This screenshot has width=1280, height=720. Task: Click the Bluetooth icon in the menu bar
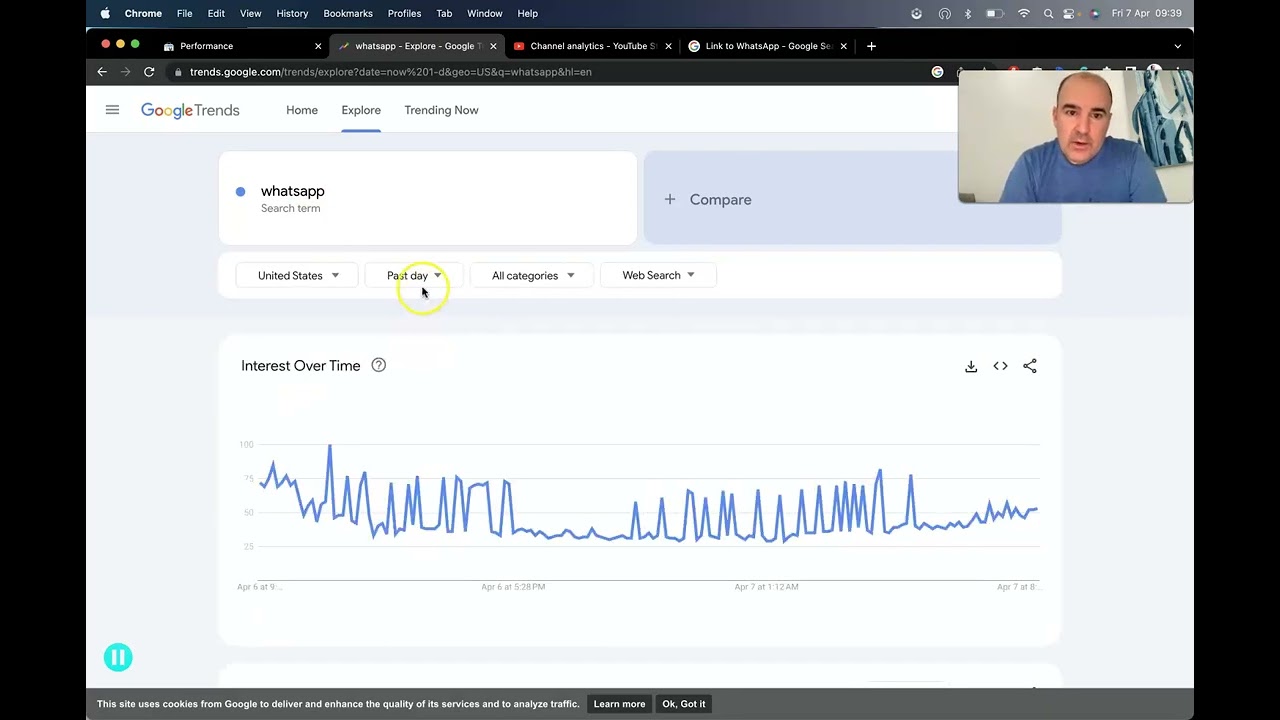pos(968,13)
